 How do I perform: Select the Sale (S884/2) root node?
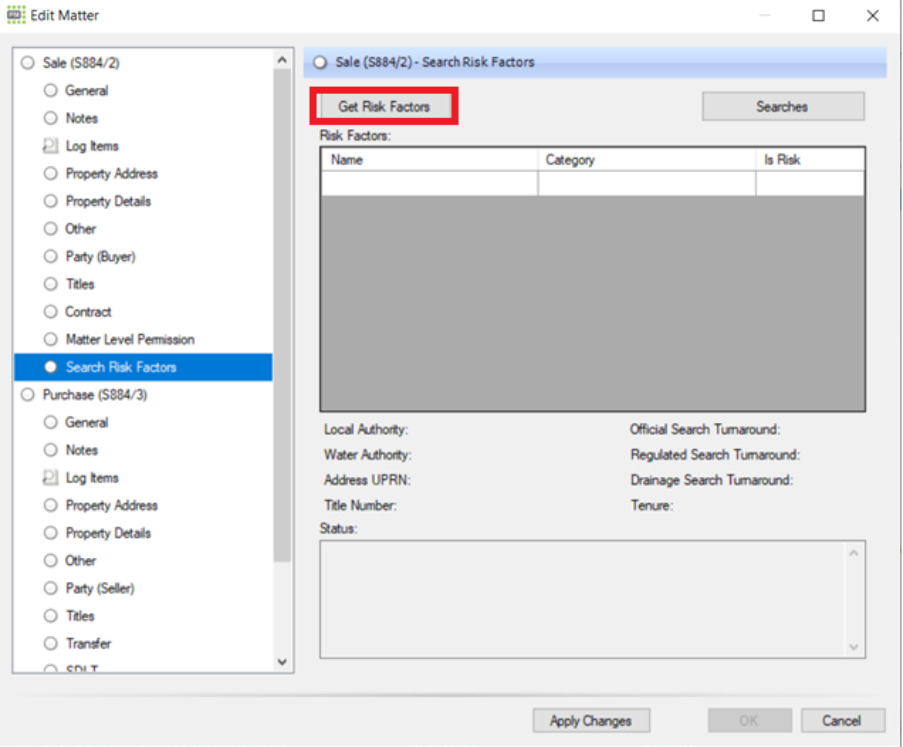[x=81, y=63]
